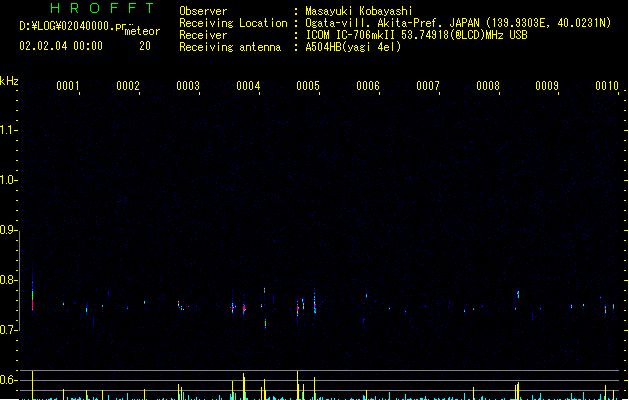Image resolution: width=629 pixels, height=400 pixels.
Task: Click the 0009 minute marker
Action: (x=547, y=86)
